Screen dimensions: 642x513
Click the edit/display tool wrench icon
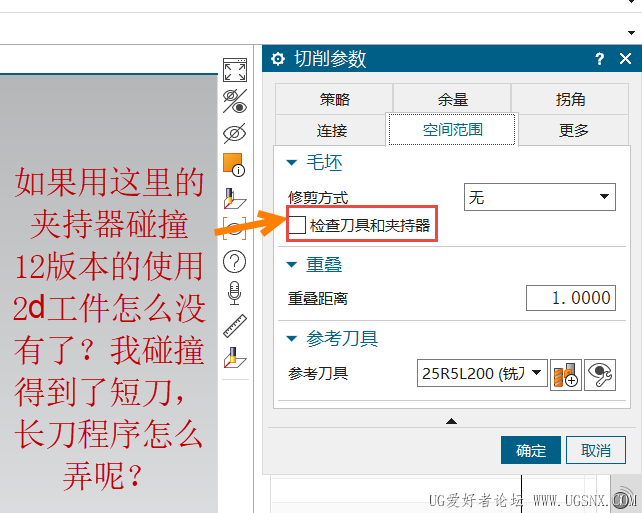(x=600, y=375)
